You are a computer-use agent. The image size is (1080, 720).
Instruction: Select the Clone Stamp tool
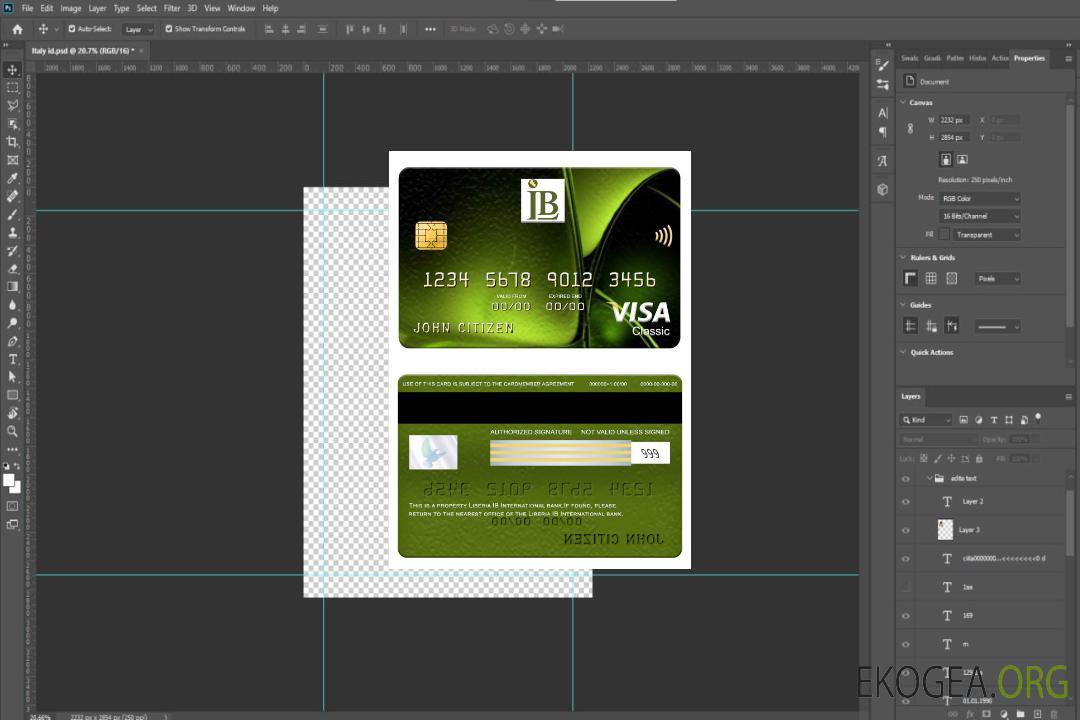click(x=12, y=232)
